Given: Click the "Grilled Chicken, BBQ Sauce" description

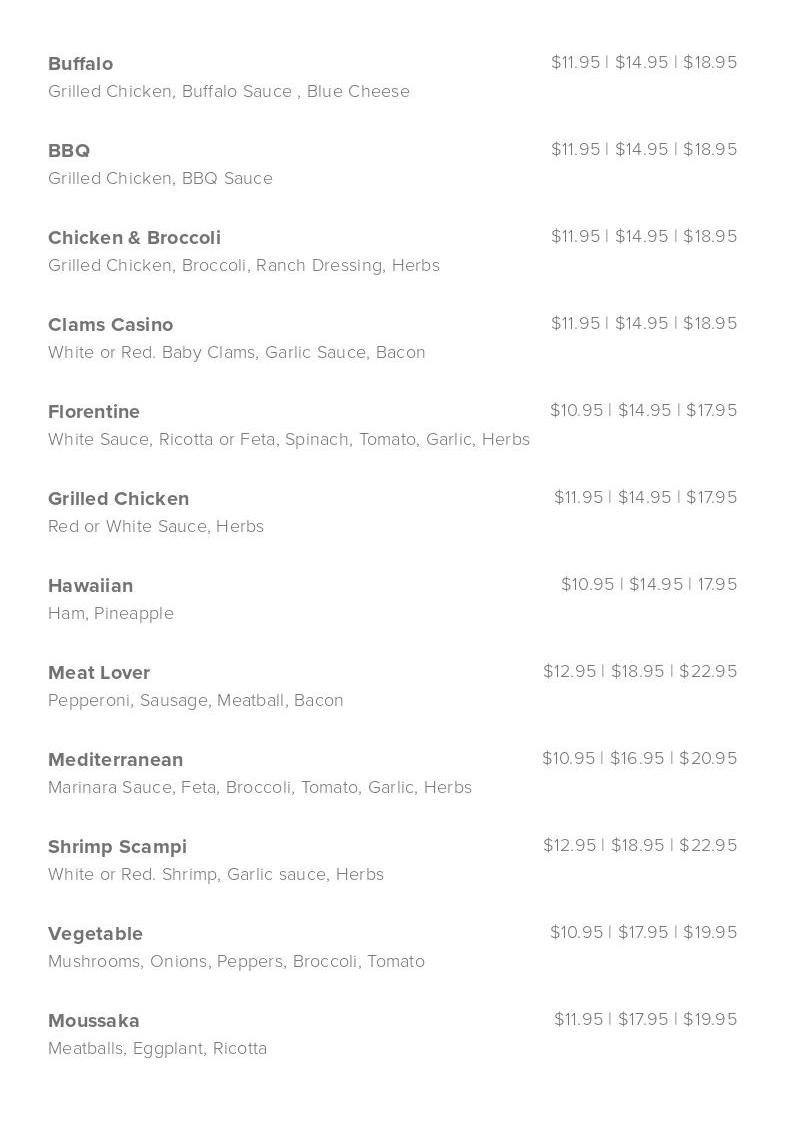Looking at the screenshot, I should (160, 178).
